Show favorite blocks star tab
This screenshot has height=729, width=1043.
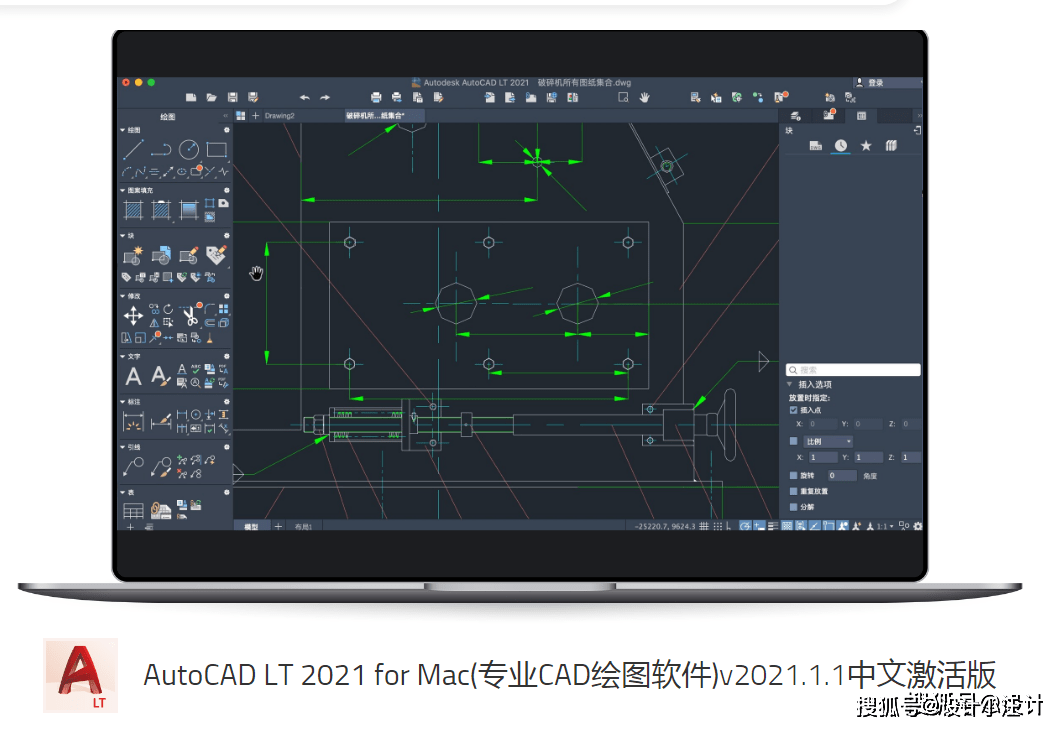[x=866, y=146]
